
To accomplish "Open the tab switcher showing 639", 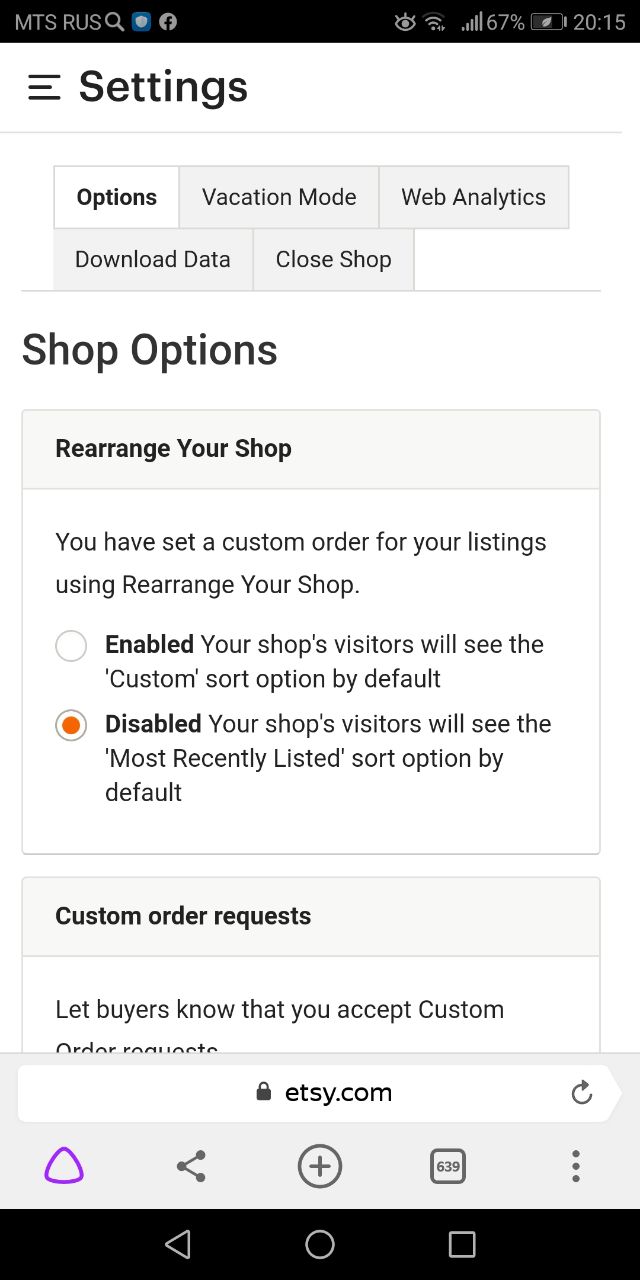I will pyautogui.click(x=448, y=1166).
